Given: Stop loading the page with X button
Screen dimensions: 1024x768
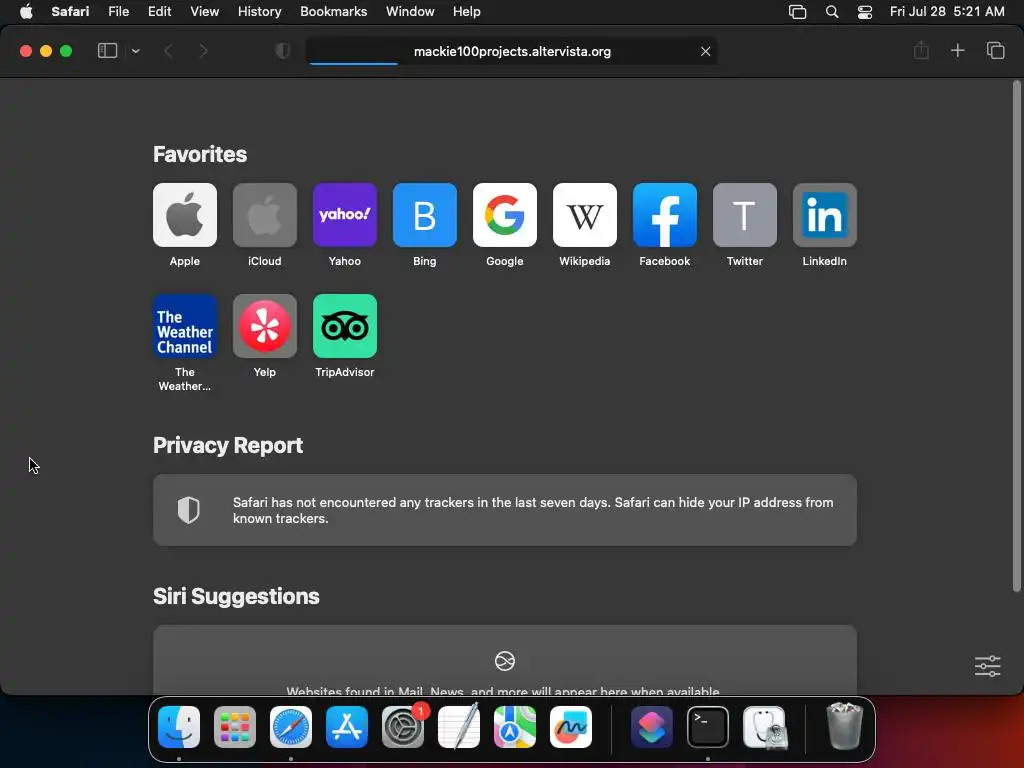Looking at the screenshot, I should [x=705, y=51].
